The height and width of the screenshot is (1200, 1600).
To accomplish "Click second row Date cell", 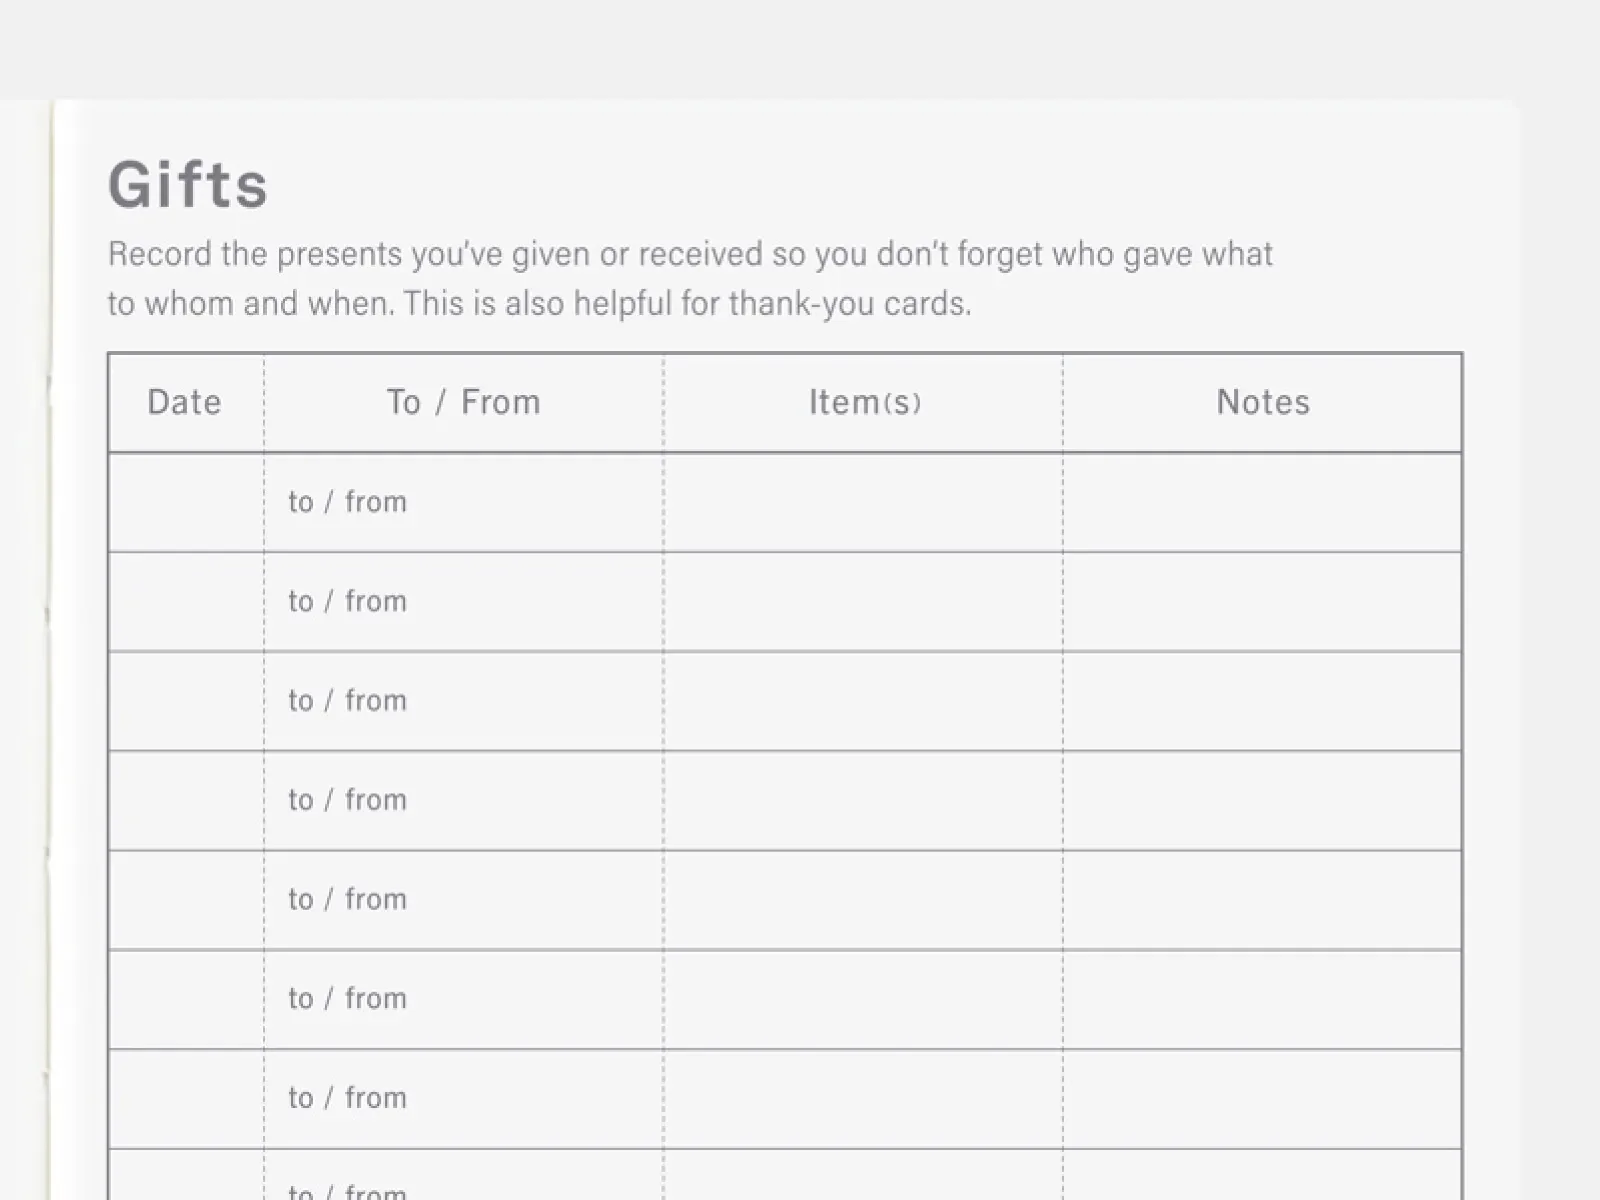I will coord(186,602).
